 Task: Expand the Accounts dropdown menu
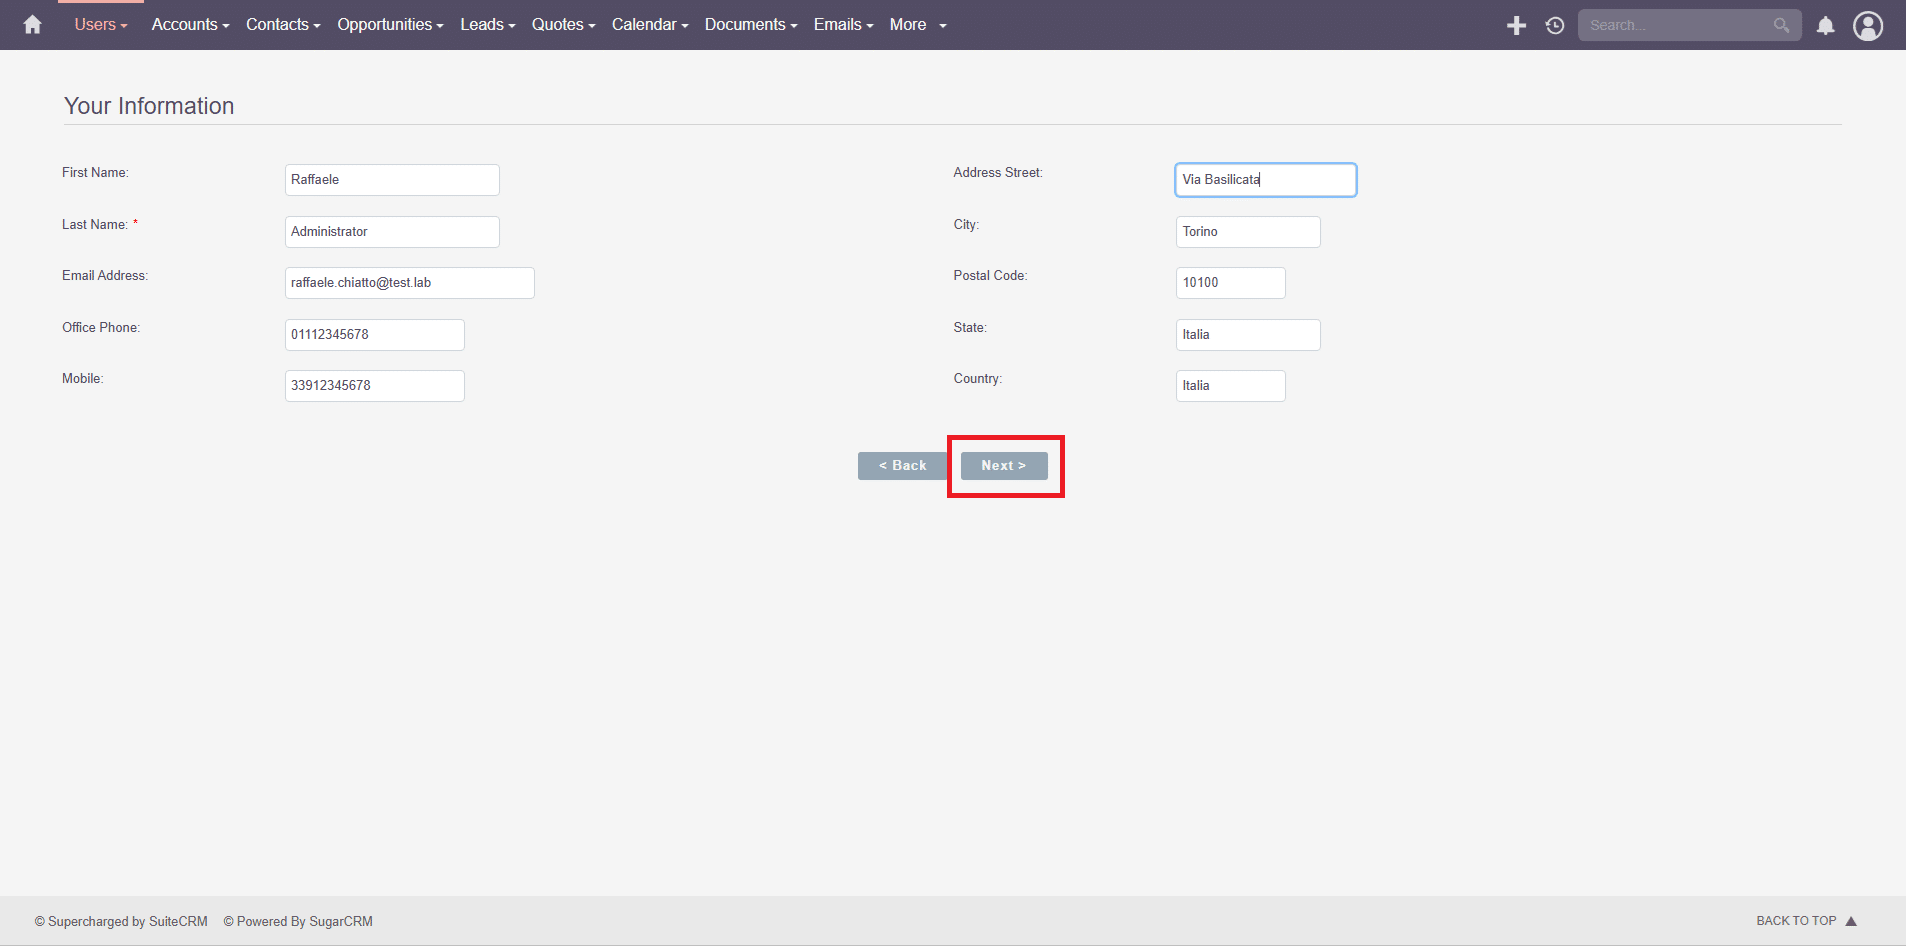(x=190, y=25)
